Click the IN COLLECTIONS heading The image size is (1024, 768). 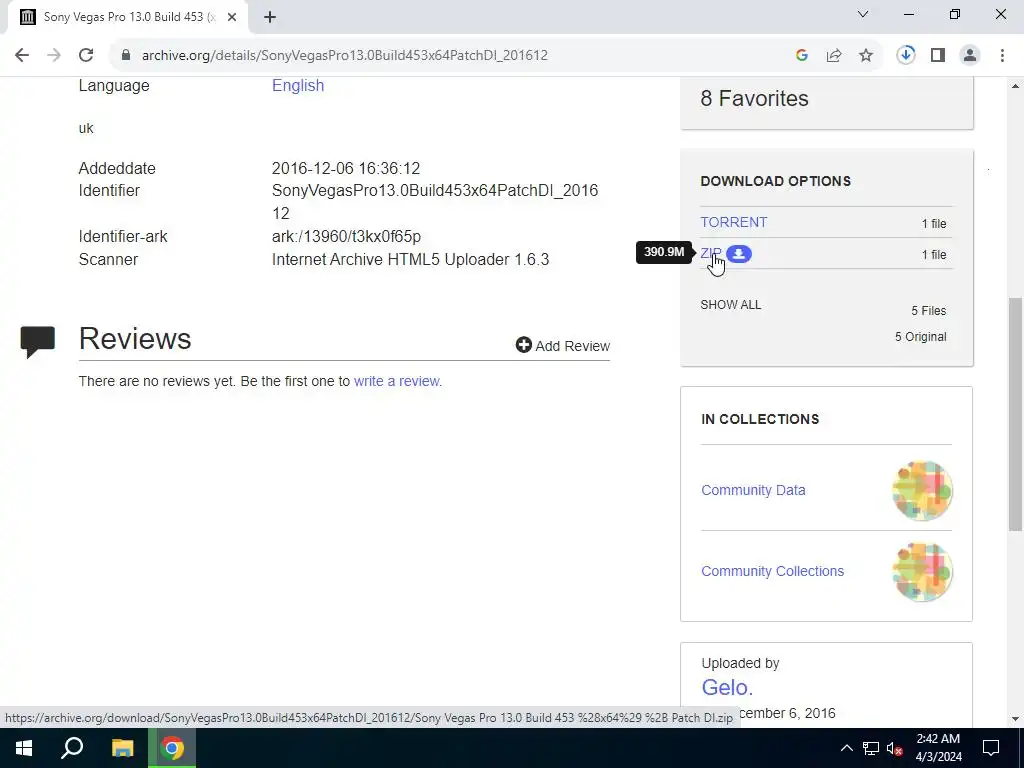(x=760, y=419)
